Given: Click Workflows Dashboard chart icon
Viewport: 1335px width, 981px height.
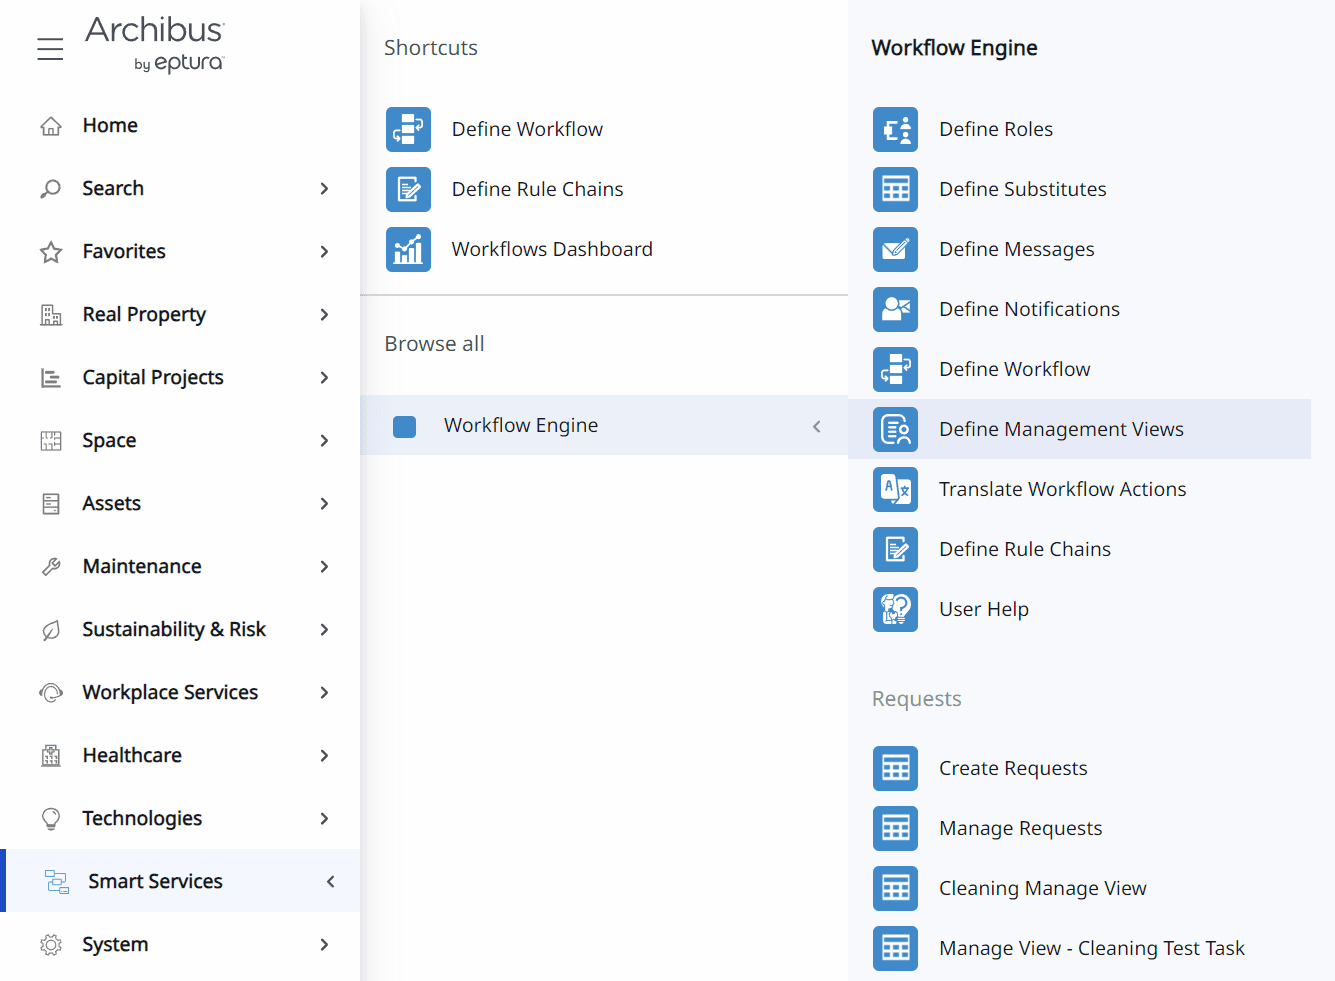Looking at the screenshot, I should 408,249.
